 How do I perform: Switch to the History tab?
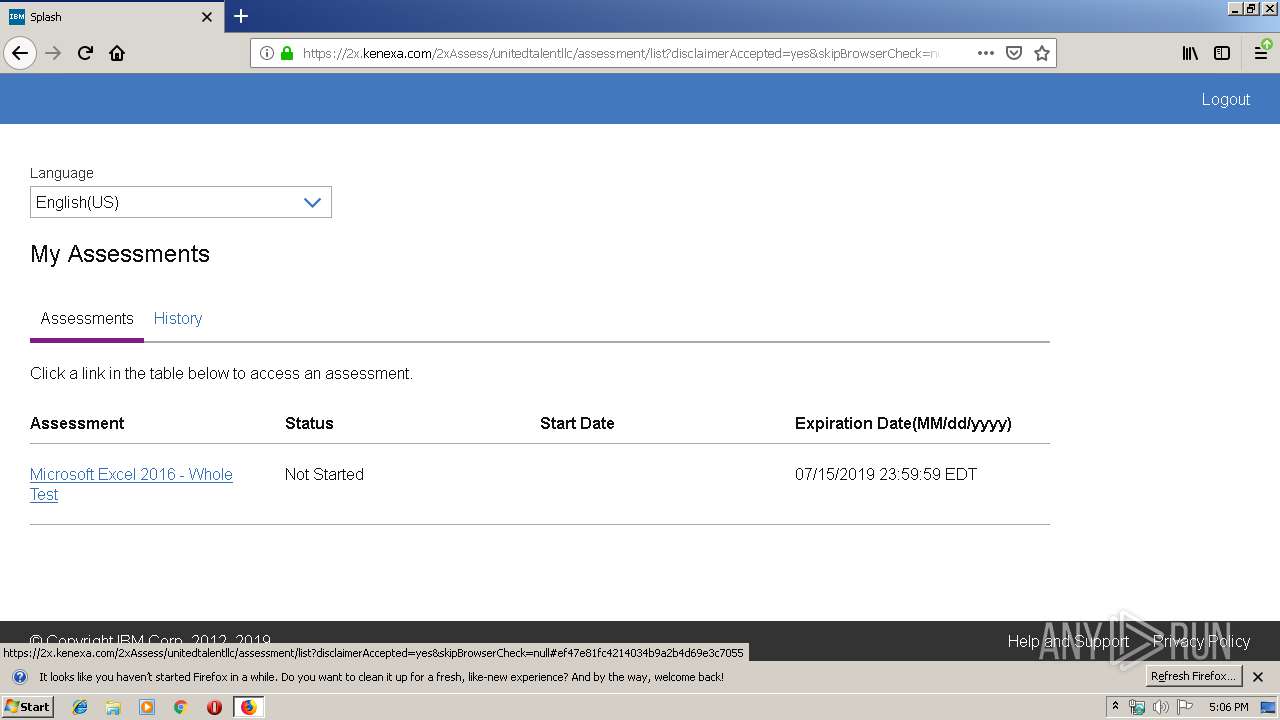(178, 318)
